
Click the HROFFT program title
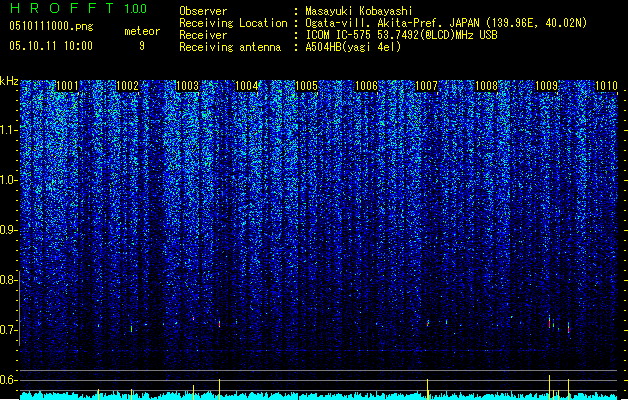[x=62, y=8]
